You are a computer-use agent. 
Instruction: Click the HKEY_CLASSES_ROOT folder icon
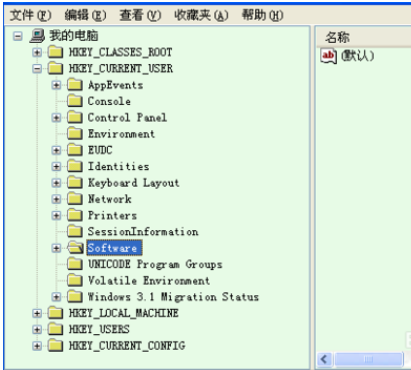[55, 52]
